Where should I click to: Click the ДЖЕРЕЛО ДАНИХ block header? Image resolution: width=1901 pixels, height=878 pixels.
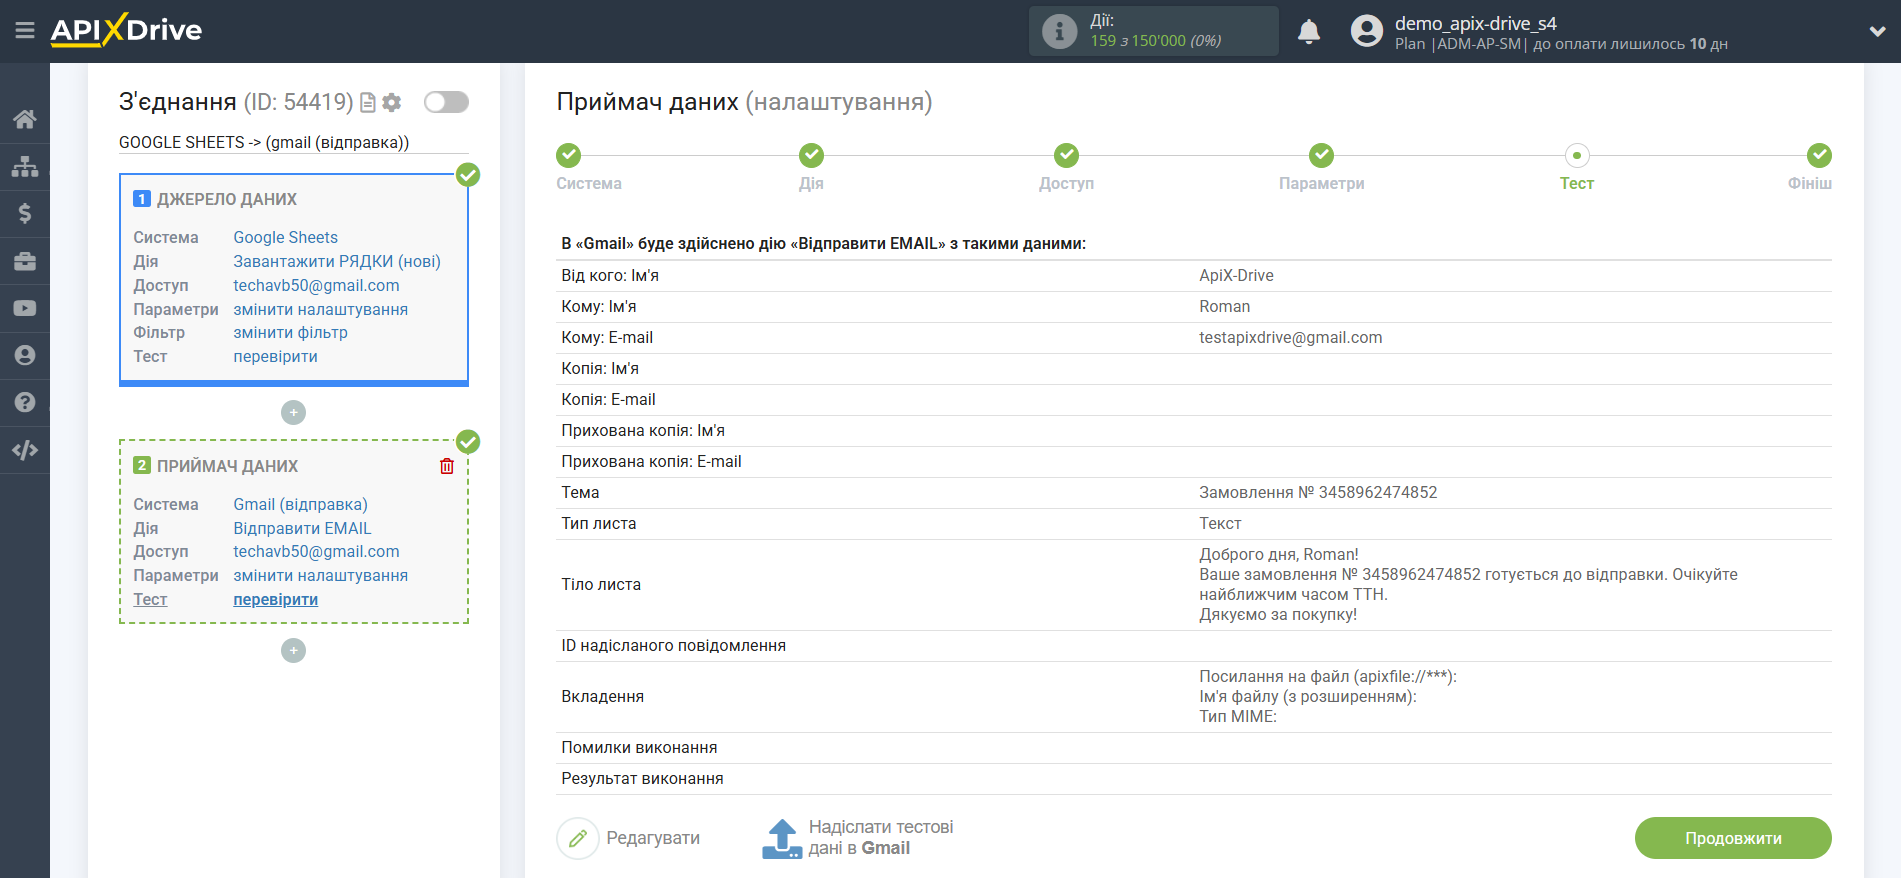[226, 199]
